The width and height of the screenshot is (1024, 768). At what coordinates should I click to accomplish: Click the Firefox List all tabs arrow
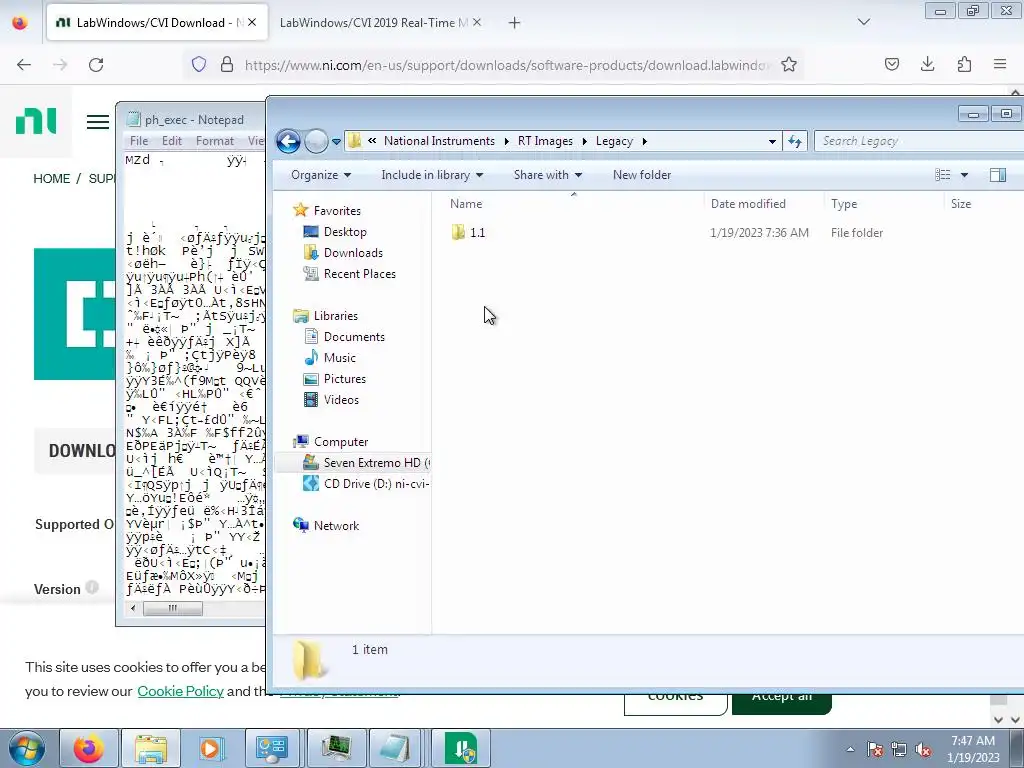pyautogui.click(x=863, y=22)
